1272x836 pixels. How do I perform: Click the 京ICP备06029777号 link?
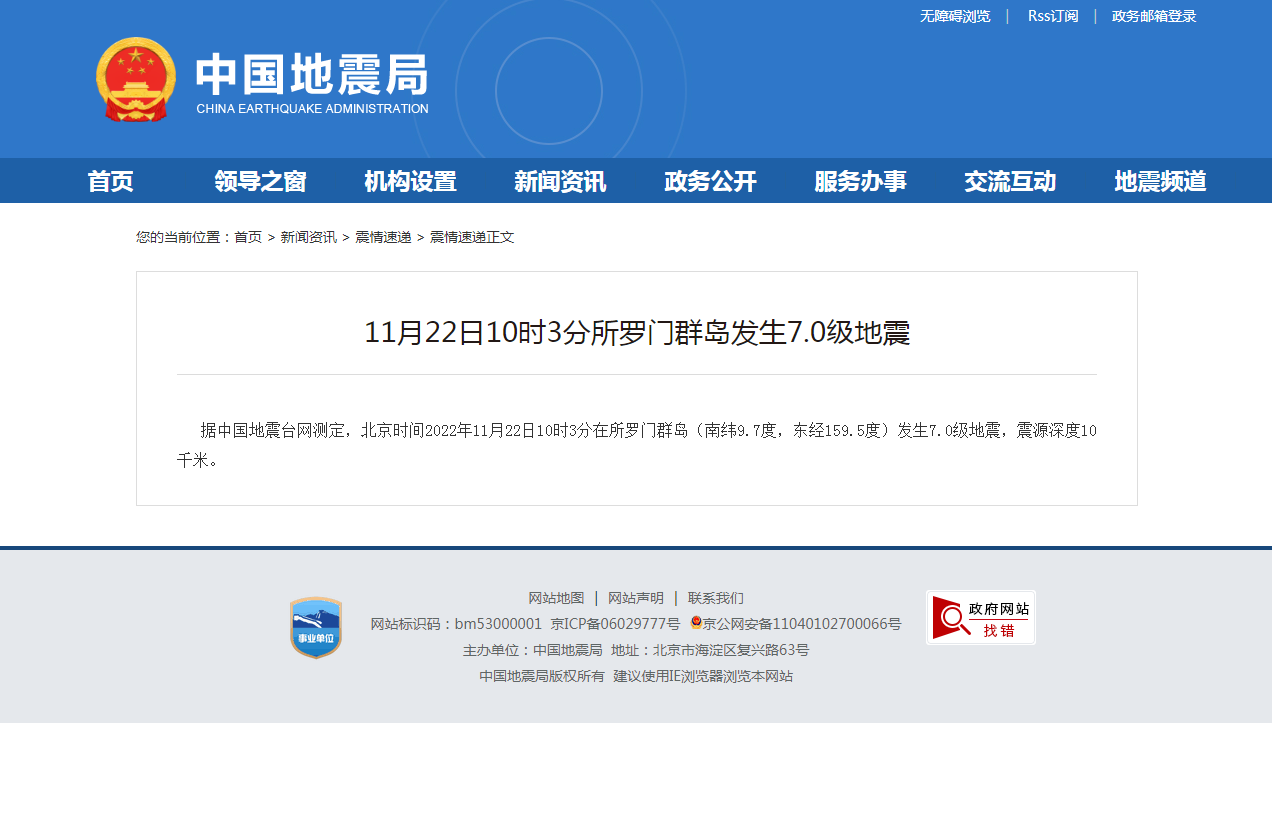615,624
